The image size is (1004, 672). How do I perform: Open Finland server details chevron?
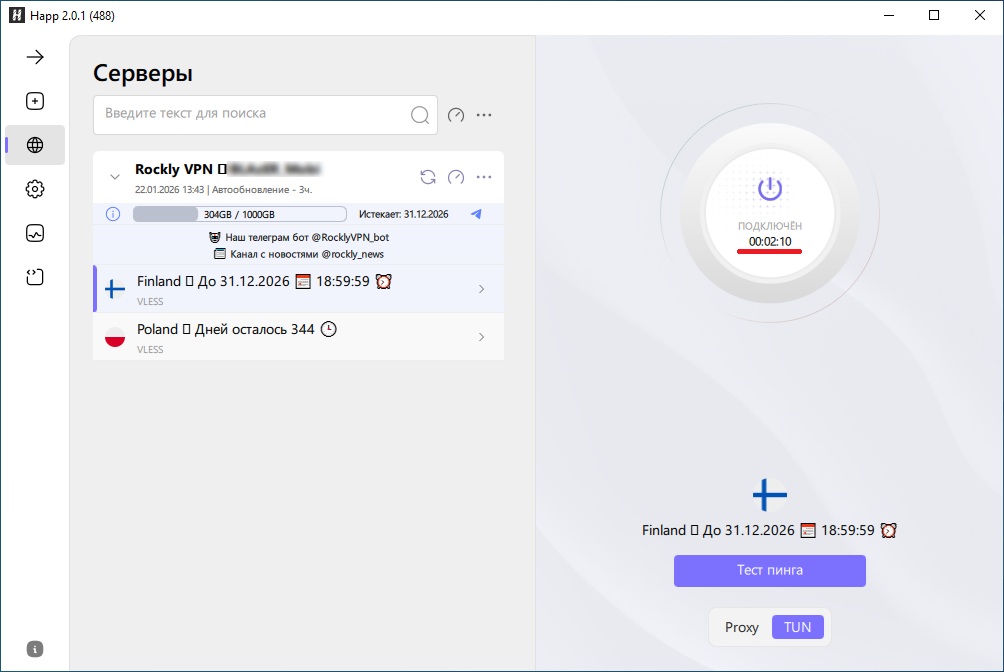pos(481,289)
